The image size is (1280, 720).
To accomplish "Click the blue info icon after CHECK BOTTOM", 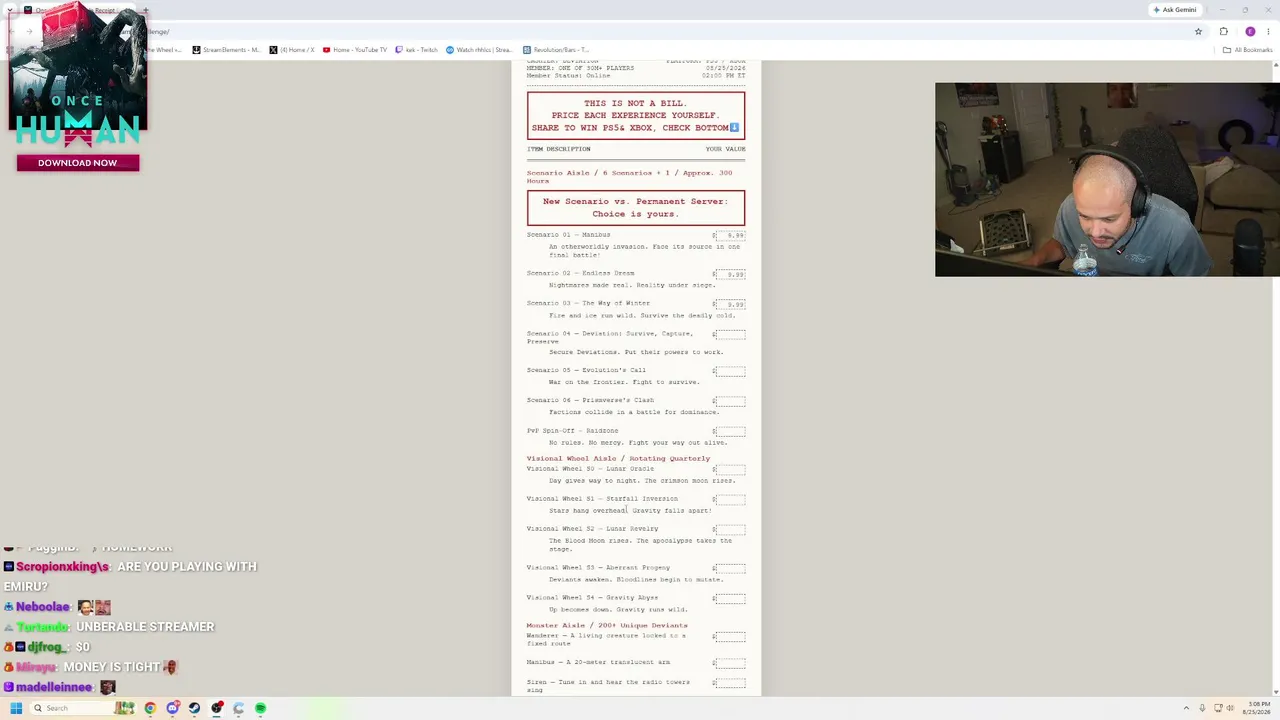I will click(734, 128).
